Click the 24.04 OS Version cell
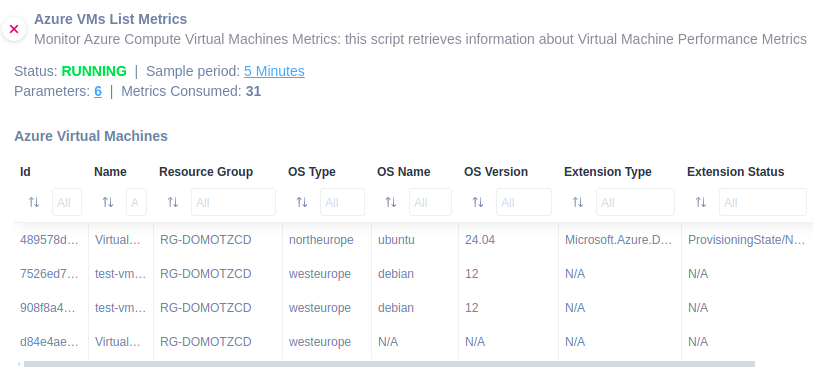Screen dimensions: 813x375 click(x=480, y=240)
